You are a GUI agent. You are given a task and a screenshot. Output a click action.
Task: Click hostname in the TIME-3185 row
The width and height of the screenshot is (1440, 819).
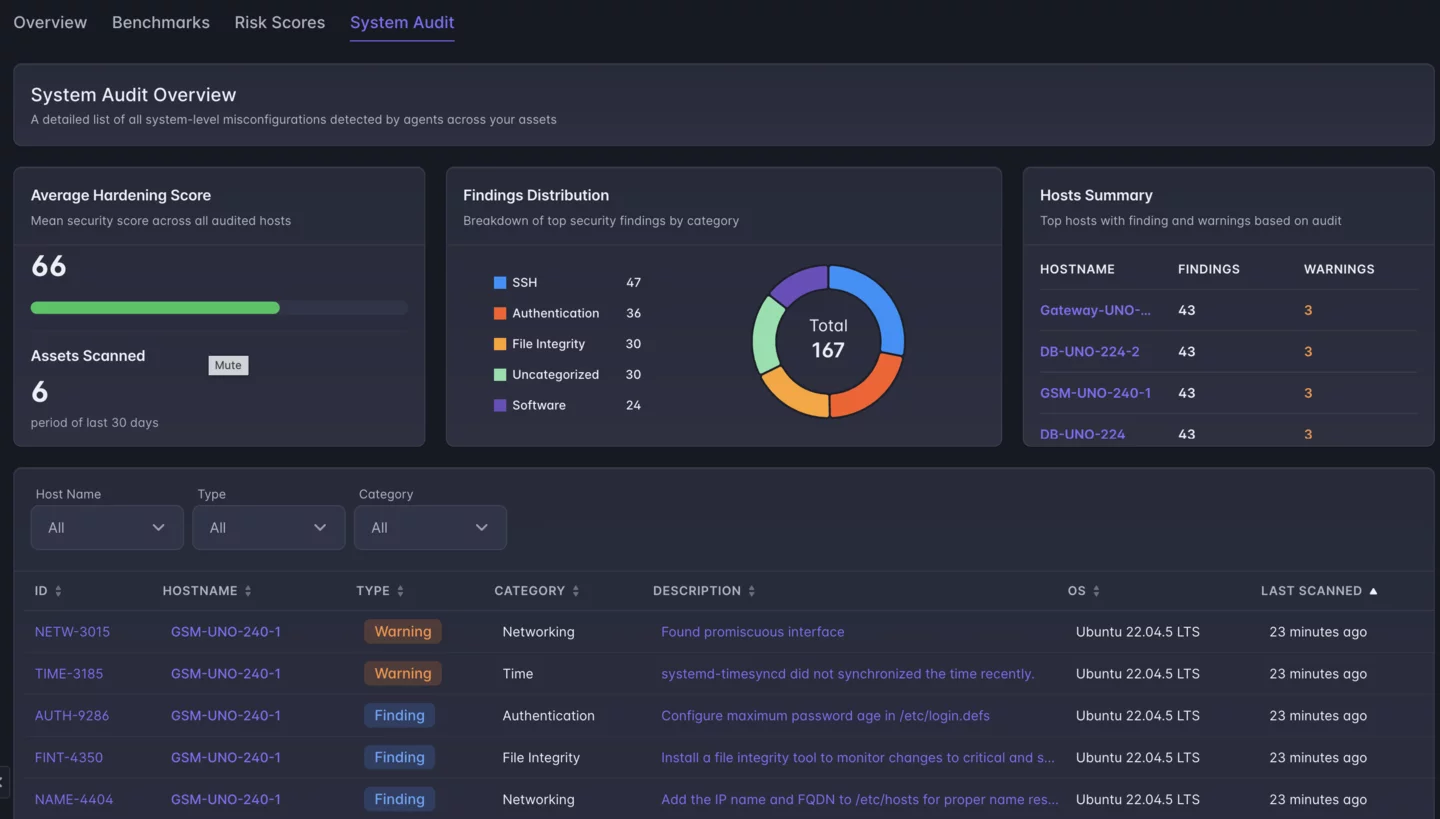point(226,674)
